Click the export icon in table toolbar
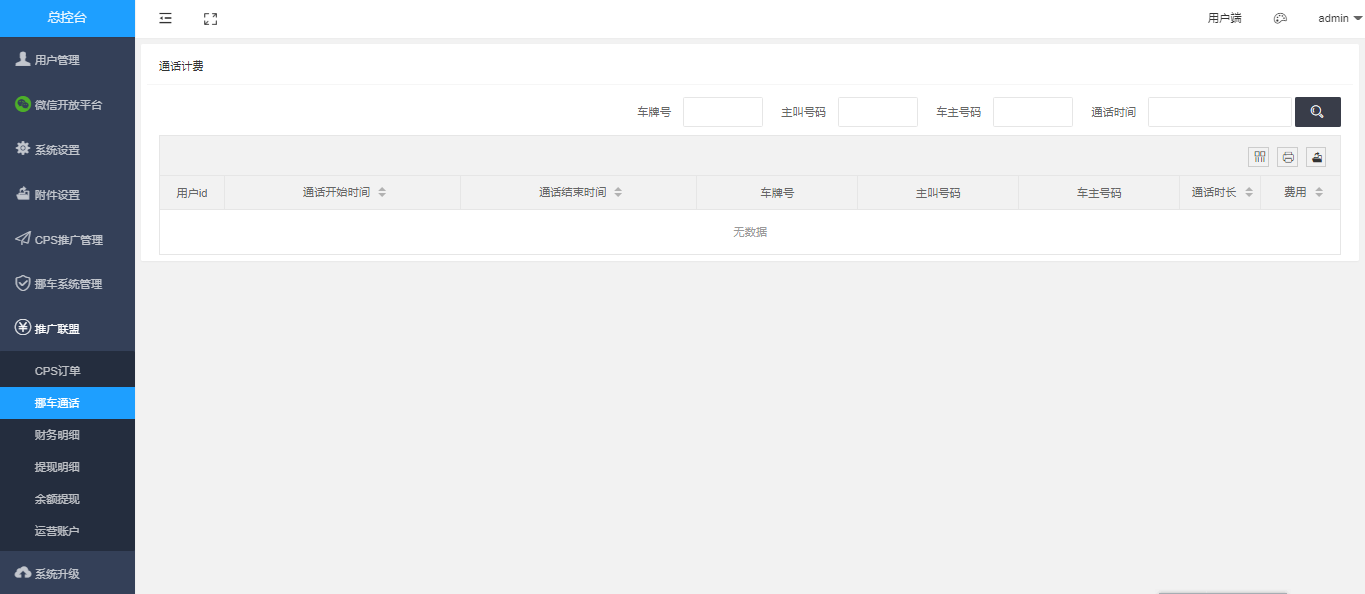This screenshot has height=594, width=1365. tap(1317, 157)
